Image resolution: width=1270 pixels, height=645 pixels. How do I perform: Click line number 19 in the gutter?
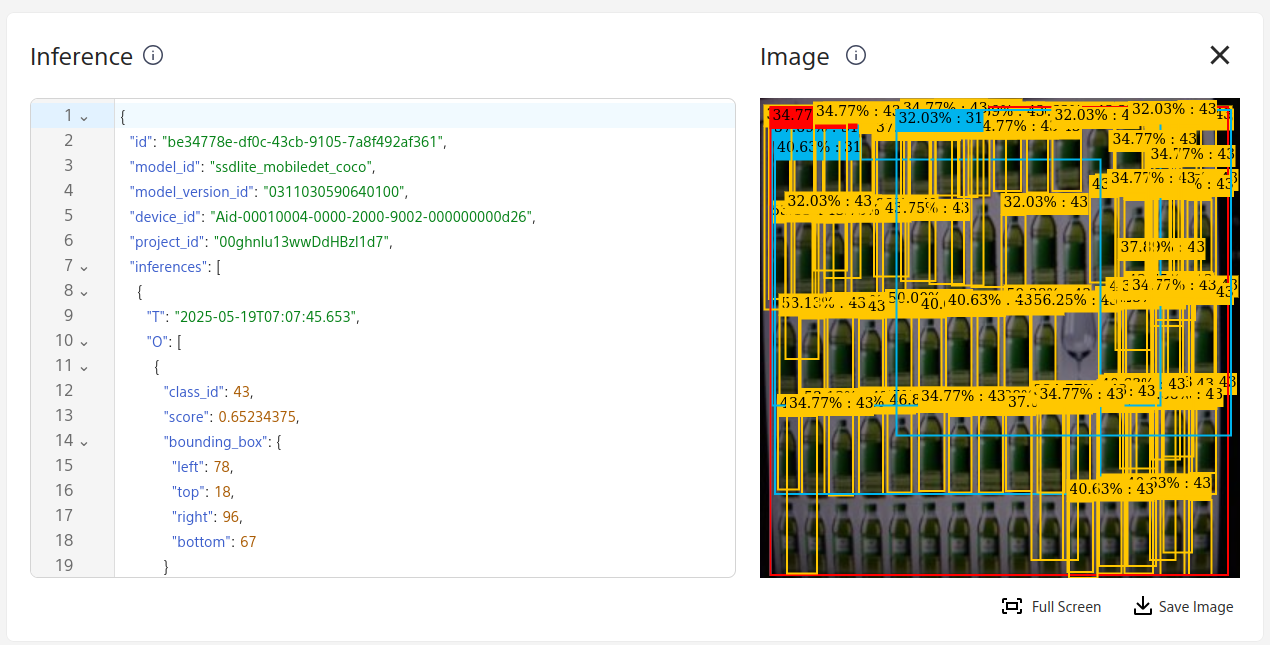point(63,566)
